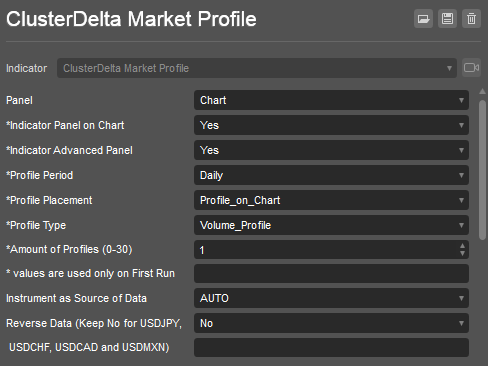Save settings using the floppy disk icon
488x366 pixels.
tap(447, 19)
